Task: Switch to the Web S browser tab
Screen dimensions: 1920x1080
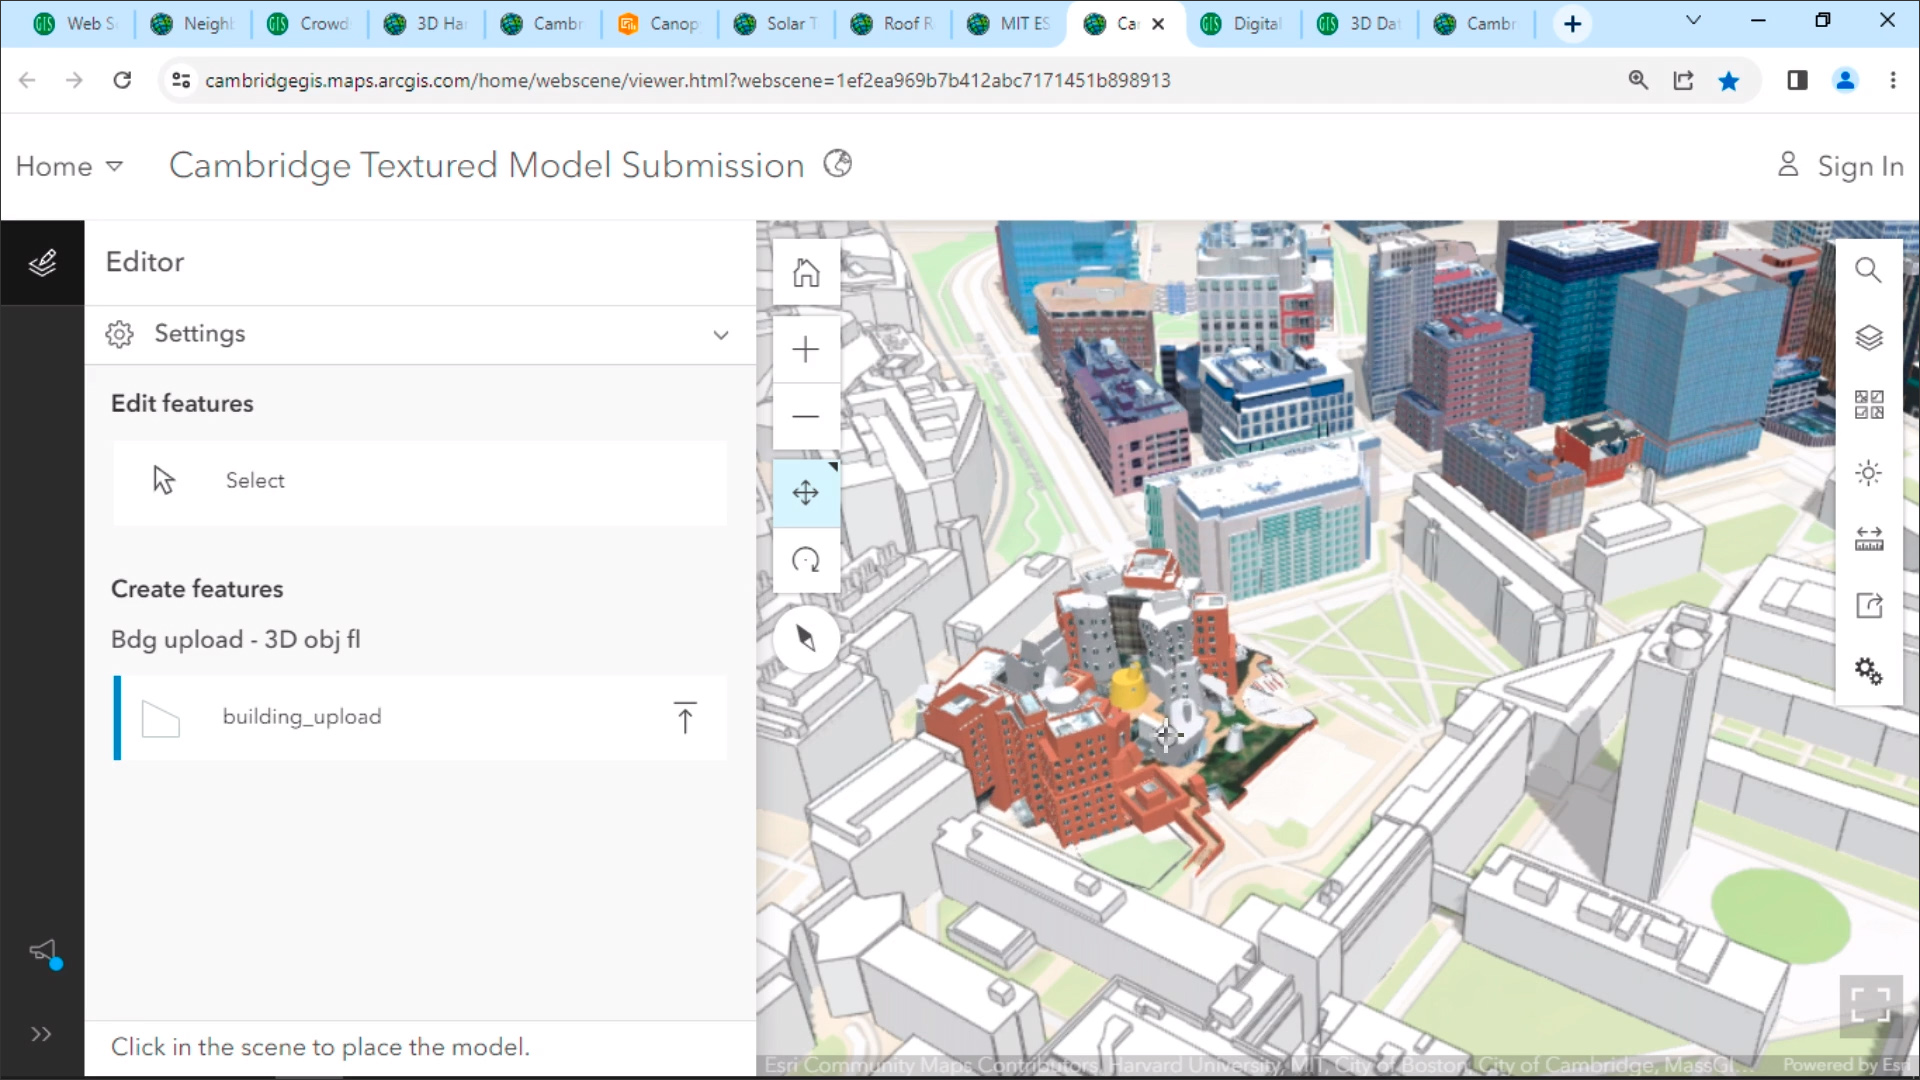Action: click(77, 23)
